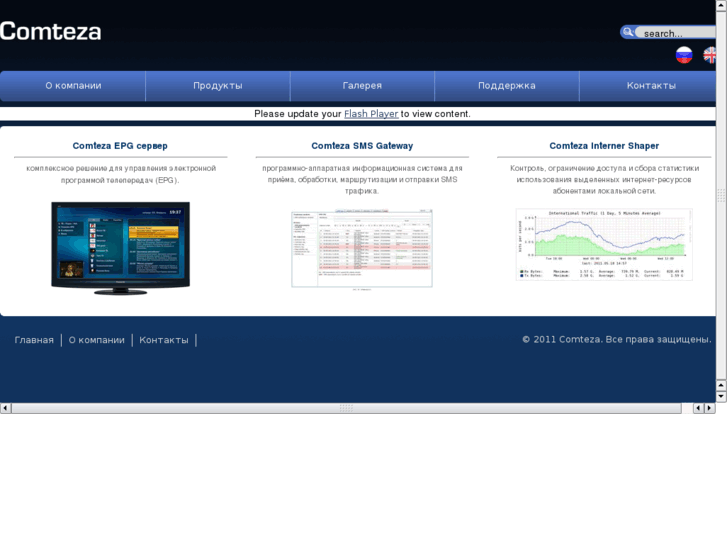Open the Продукты menu item
Screen dimensions: 727x545
[x=218, y=86]
